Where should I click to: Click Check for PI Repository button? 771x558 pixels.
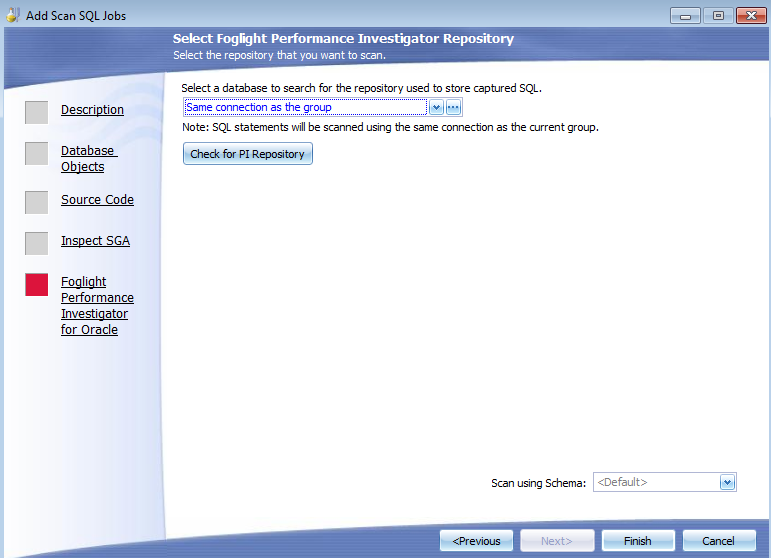tap(248, 154)
